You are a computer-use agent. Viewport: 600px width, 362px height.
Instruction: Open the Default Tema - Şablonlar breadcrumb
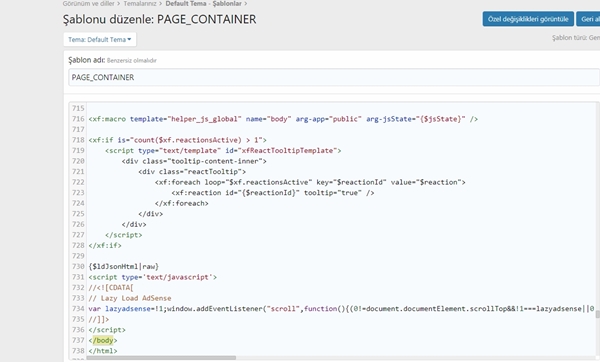click(204, 3)
